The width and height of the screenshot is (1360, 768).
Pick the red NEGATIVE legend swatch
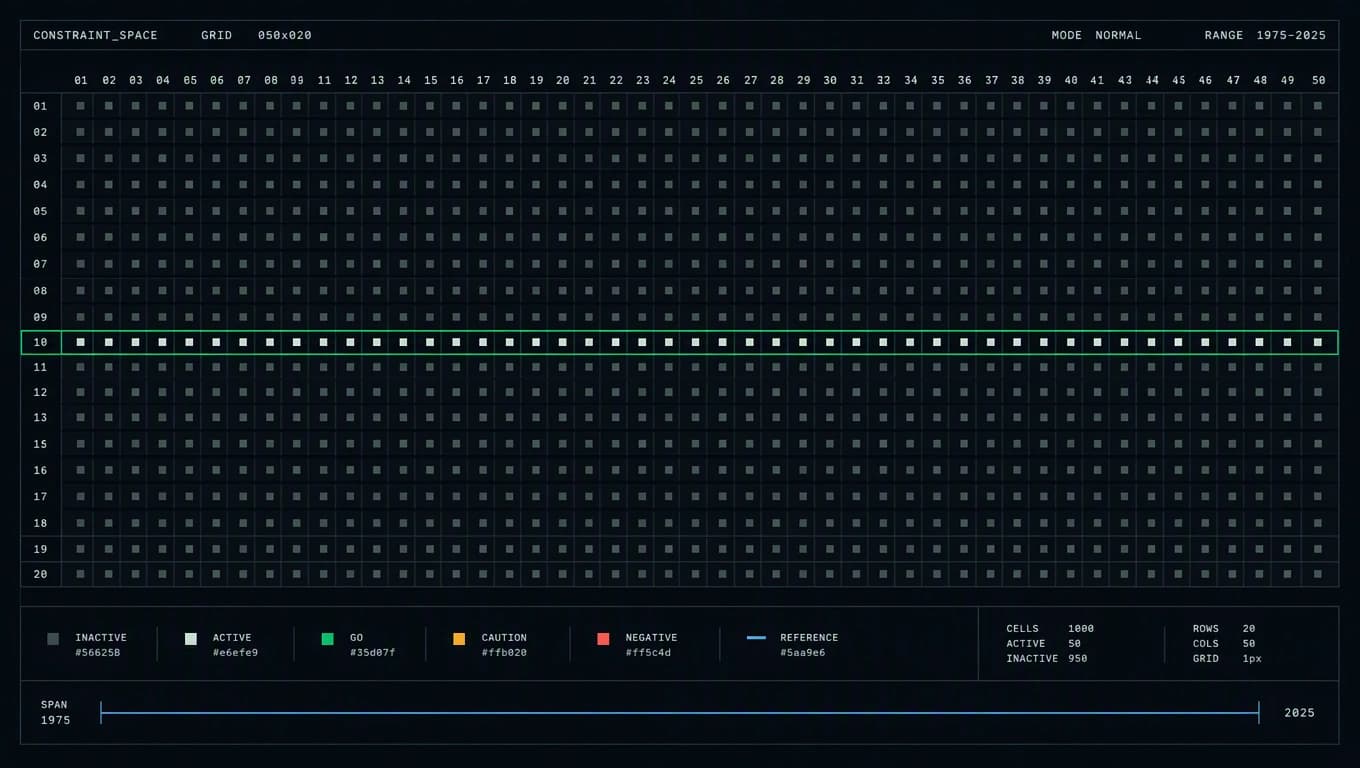click(x=603, y=639)
